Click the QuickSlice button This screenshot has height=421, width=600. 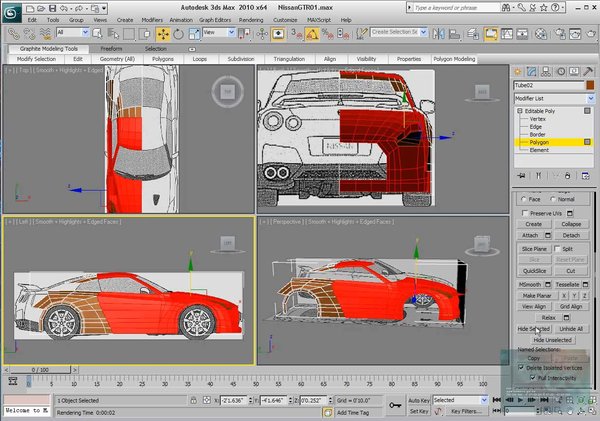coord(534,271)
